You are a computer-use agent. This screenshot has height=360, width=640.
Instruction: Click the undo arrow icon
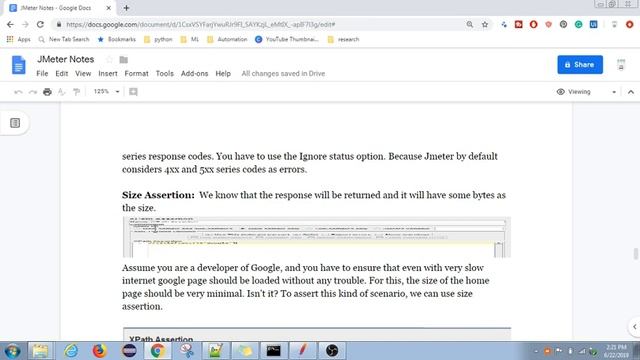click(18, 92)
